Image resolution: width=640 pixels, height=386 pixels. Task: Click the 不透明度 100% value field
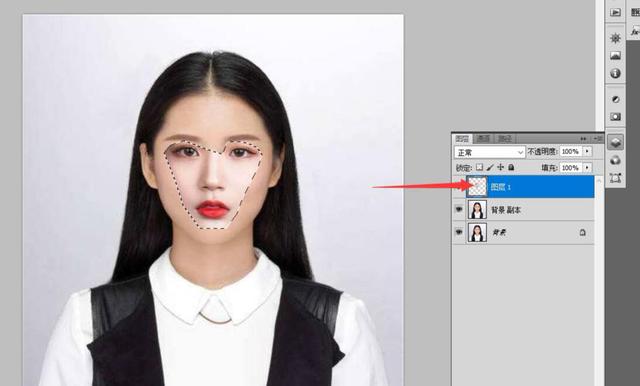pos(571,151)
